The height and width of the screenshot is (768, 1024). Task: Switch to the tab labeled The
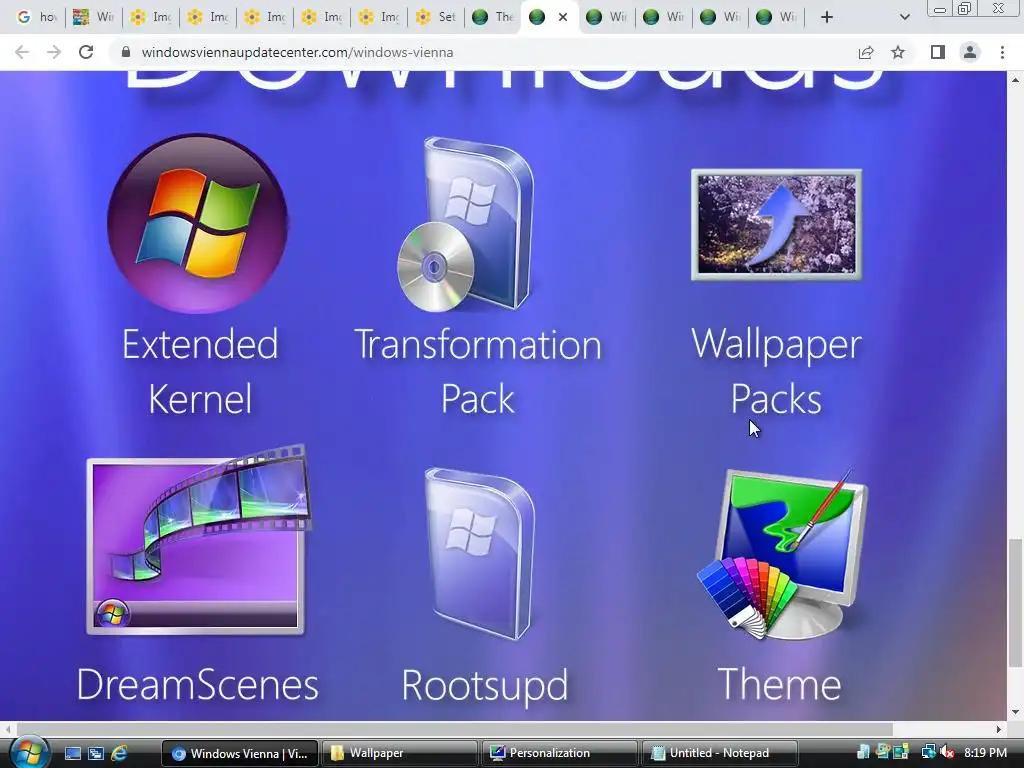point(493,17)
